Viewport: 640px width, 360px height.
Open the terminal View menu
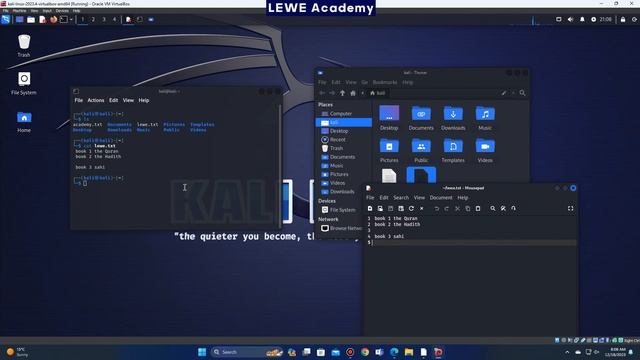[128, 100]
